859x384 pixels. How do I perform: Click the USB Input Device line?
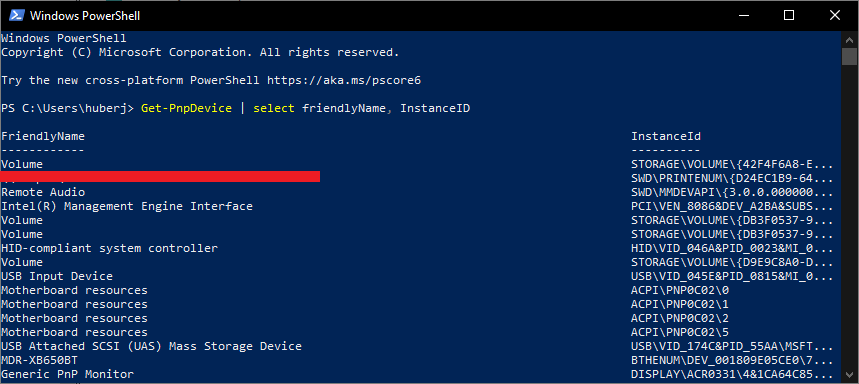point(57,276)
